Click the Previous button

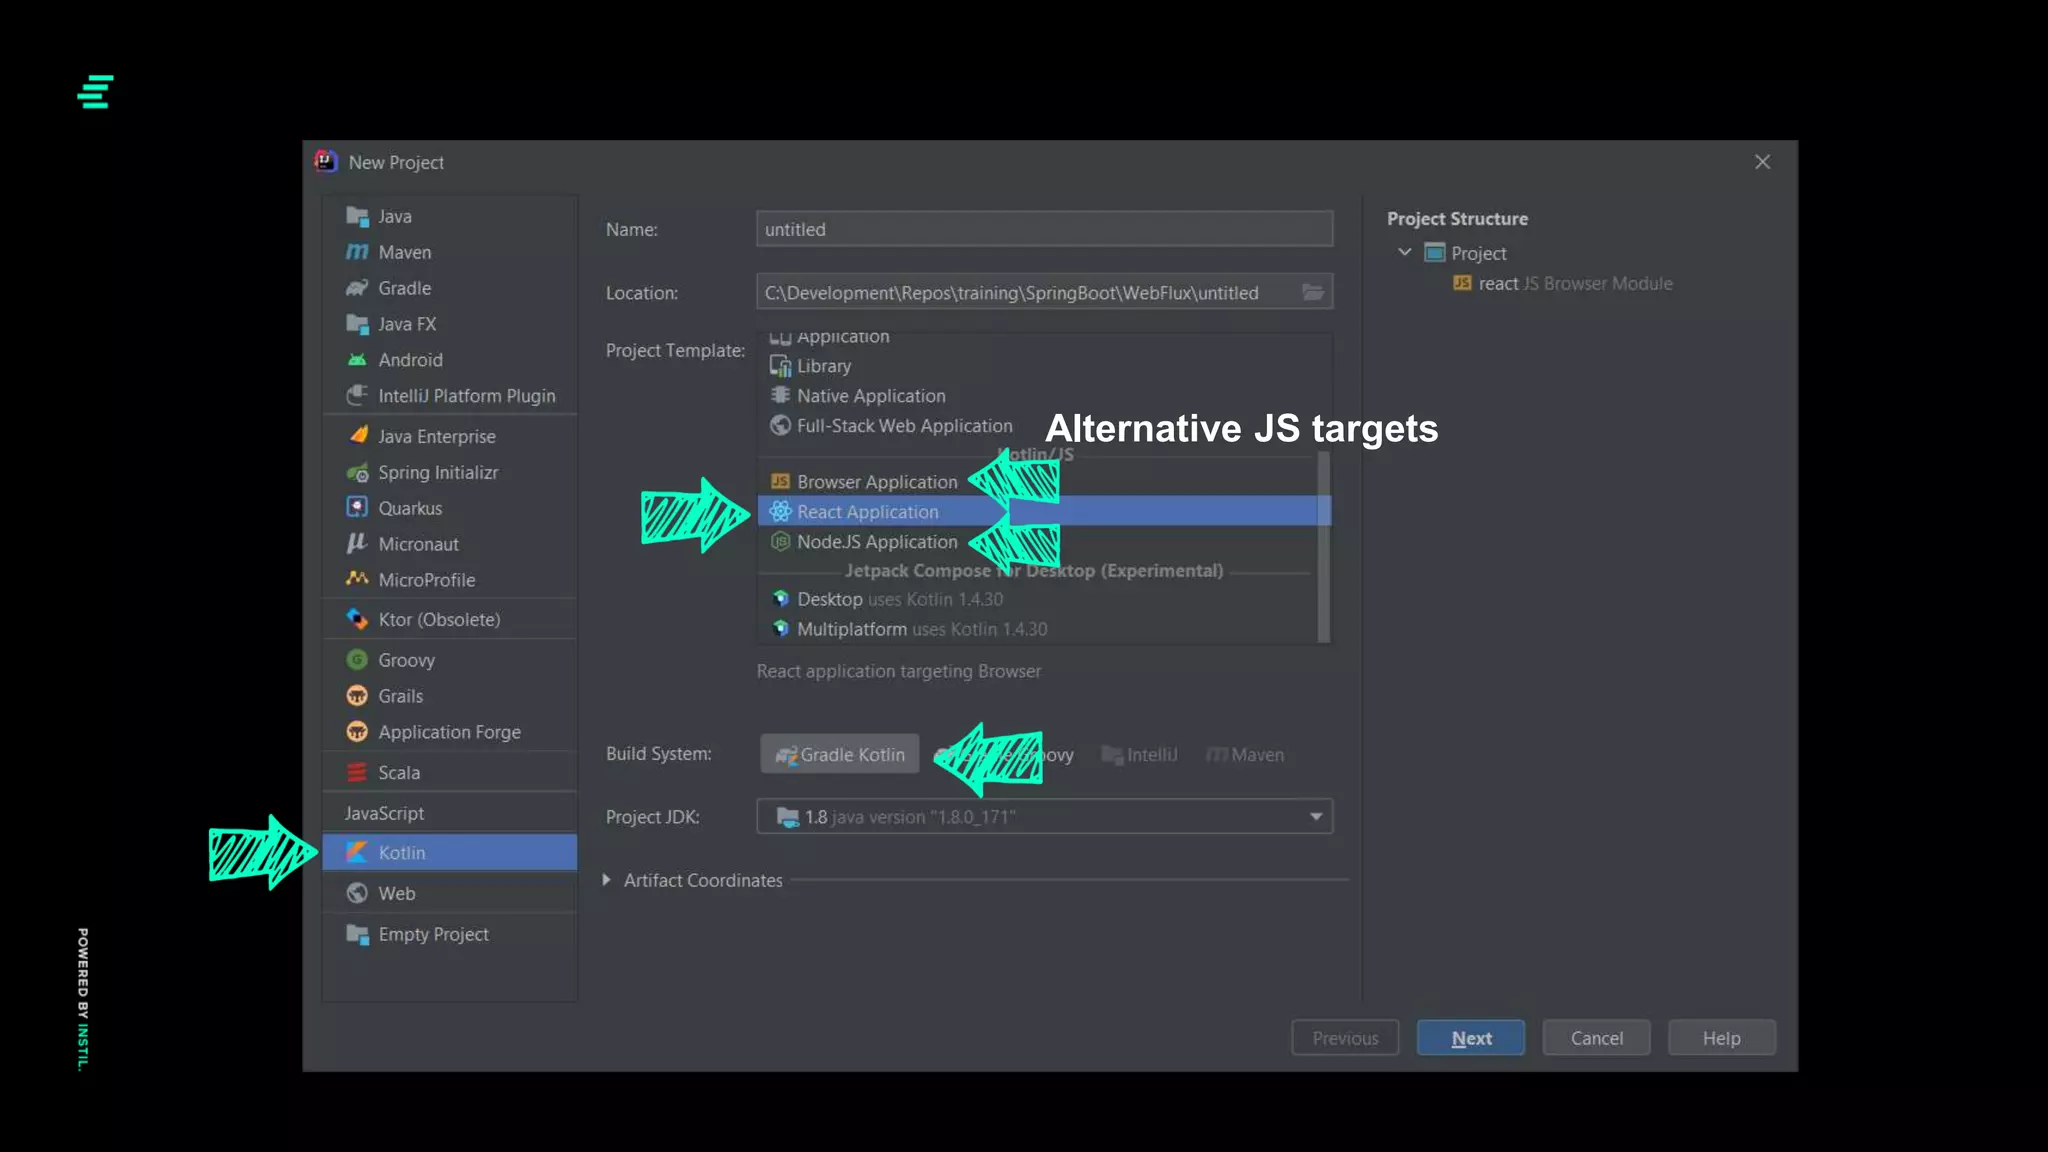pyautogui.click(x=1345, y=1038)
